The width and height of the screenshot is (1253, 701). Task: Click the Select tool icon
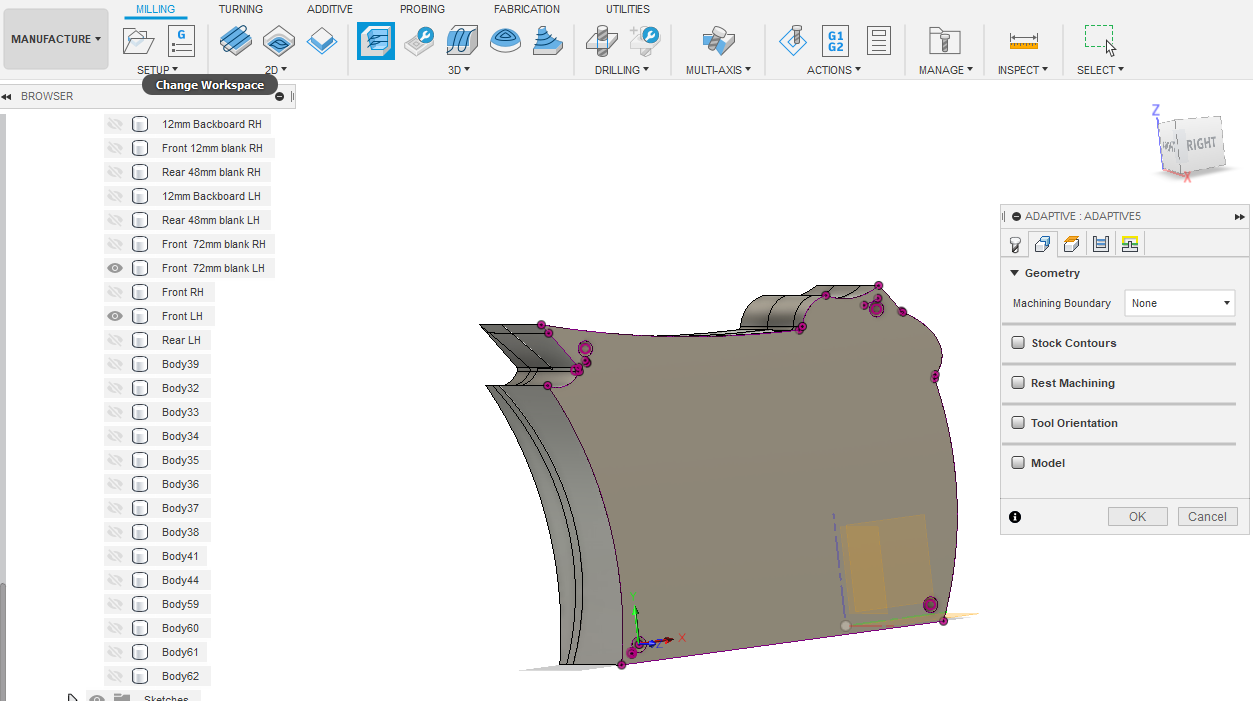[1099, 41]
